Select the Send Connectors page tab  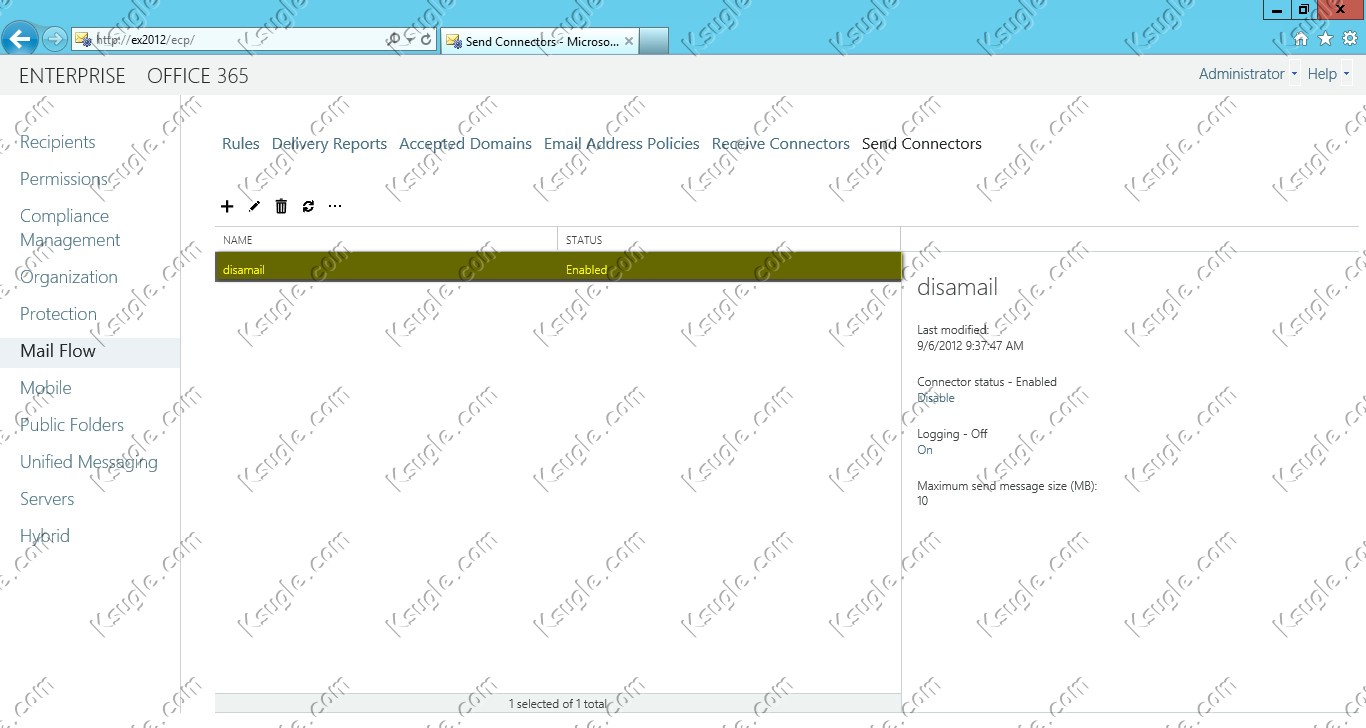[x=922, y=144]
